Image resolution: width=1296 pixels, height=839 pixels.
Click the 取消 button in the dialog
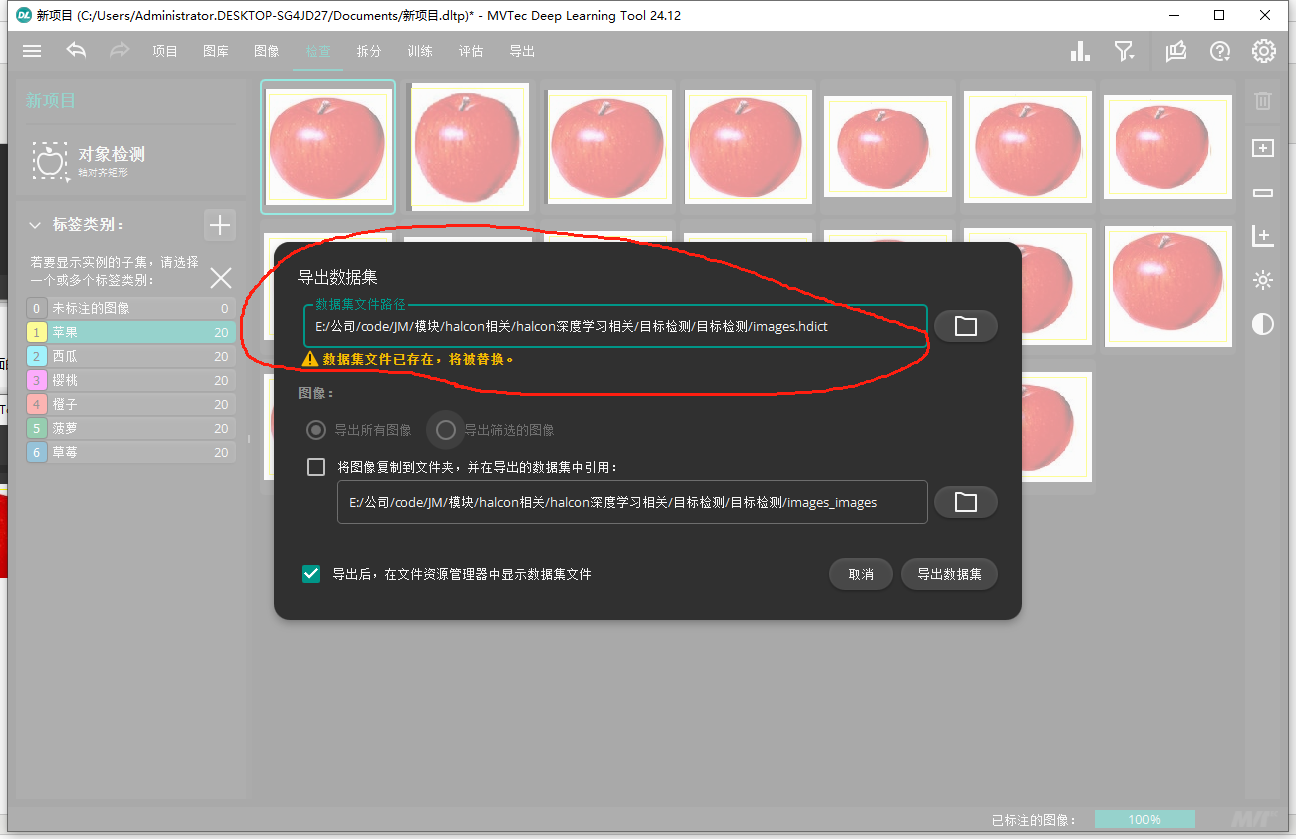(x=860, y=574)
